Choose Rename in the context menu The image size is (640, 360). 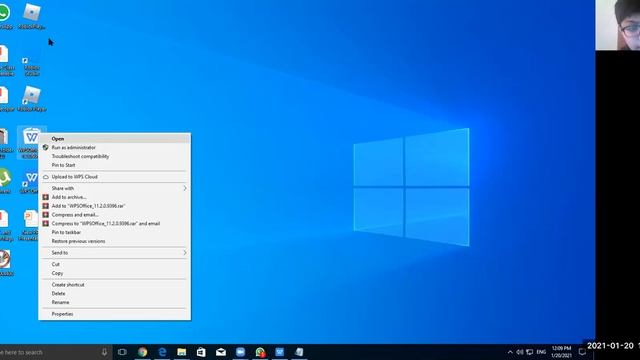tap(114, 302)
